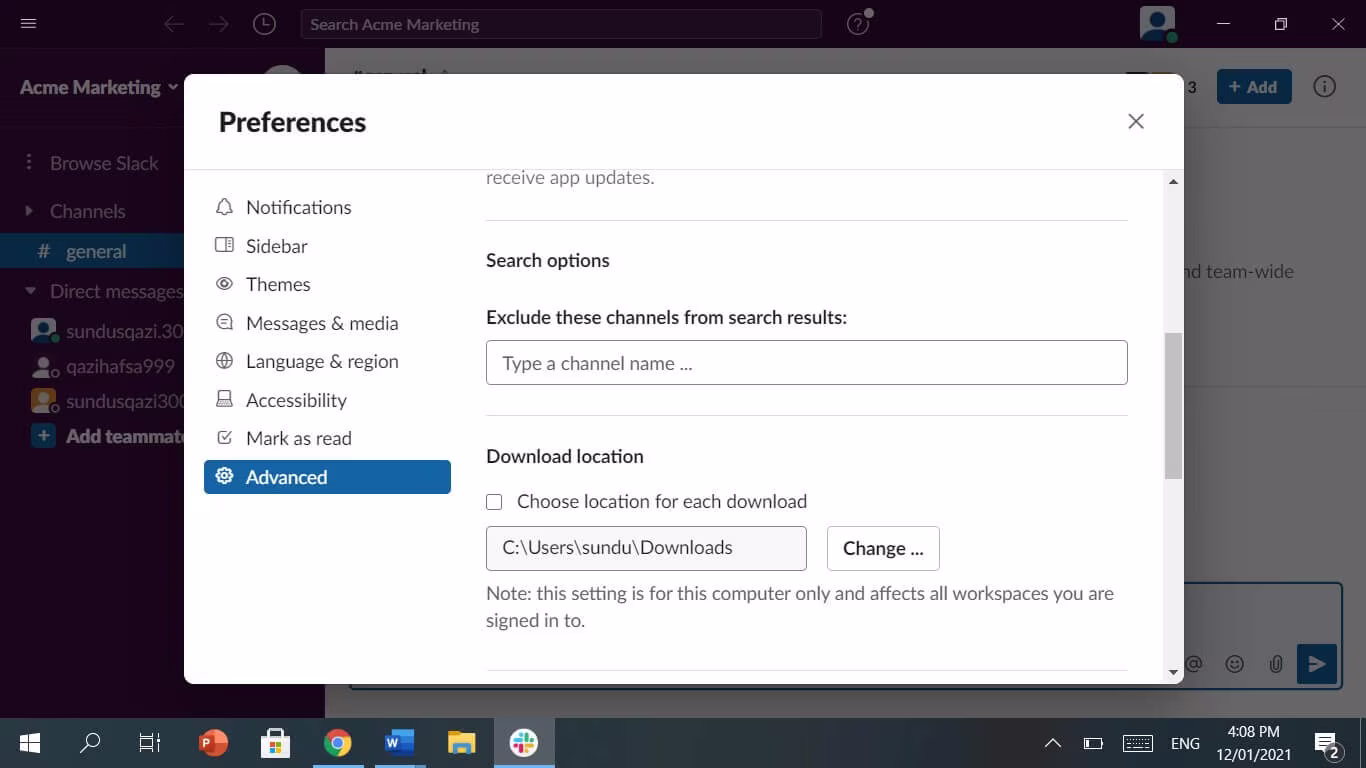Open the help question mark icon

tap(858, 24)
